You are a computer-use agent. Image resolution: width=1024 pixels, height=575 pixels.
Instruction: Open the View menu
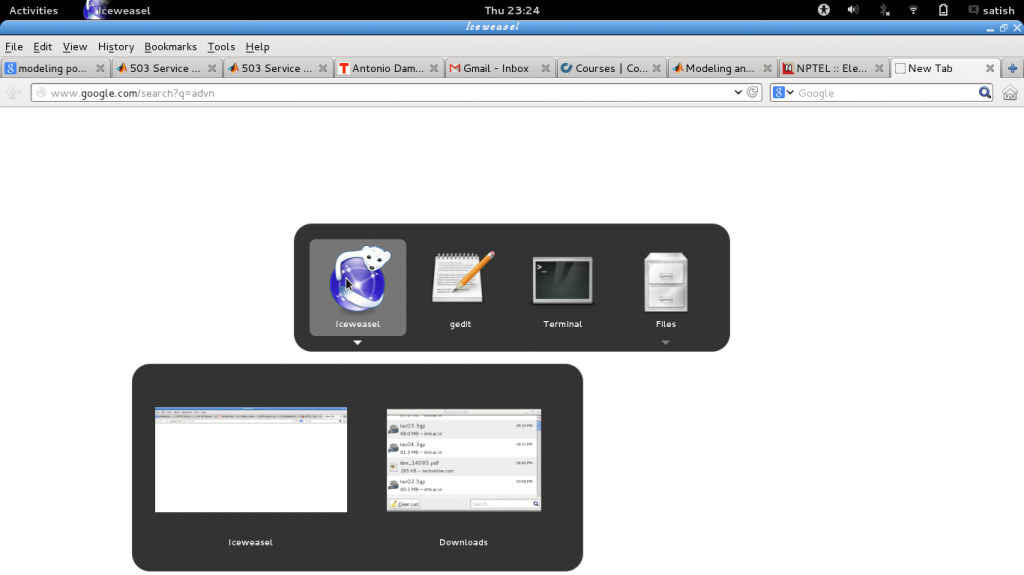click(x=74, y=46)
